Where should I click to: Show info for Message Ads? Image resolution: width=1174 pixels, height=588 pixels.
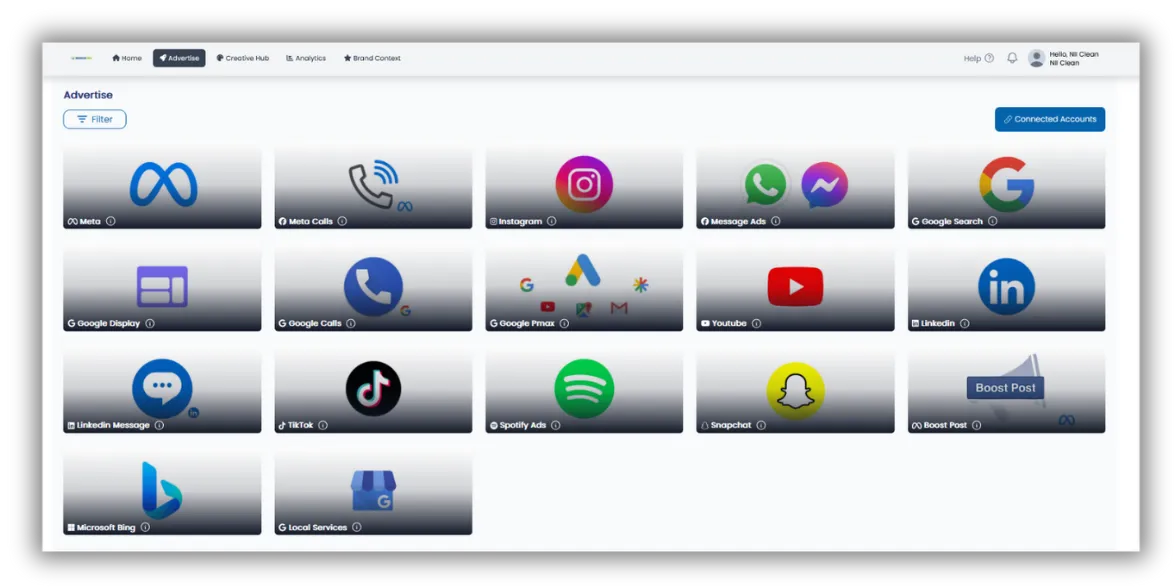coord(776,221)
